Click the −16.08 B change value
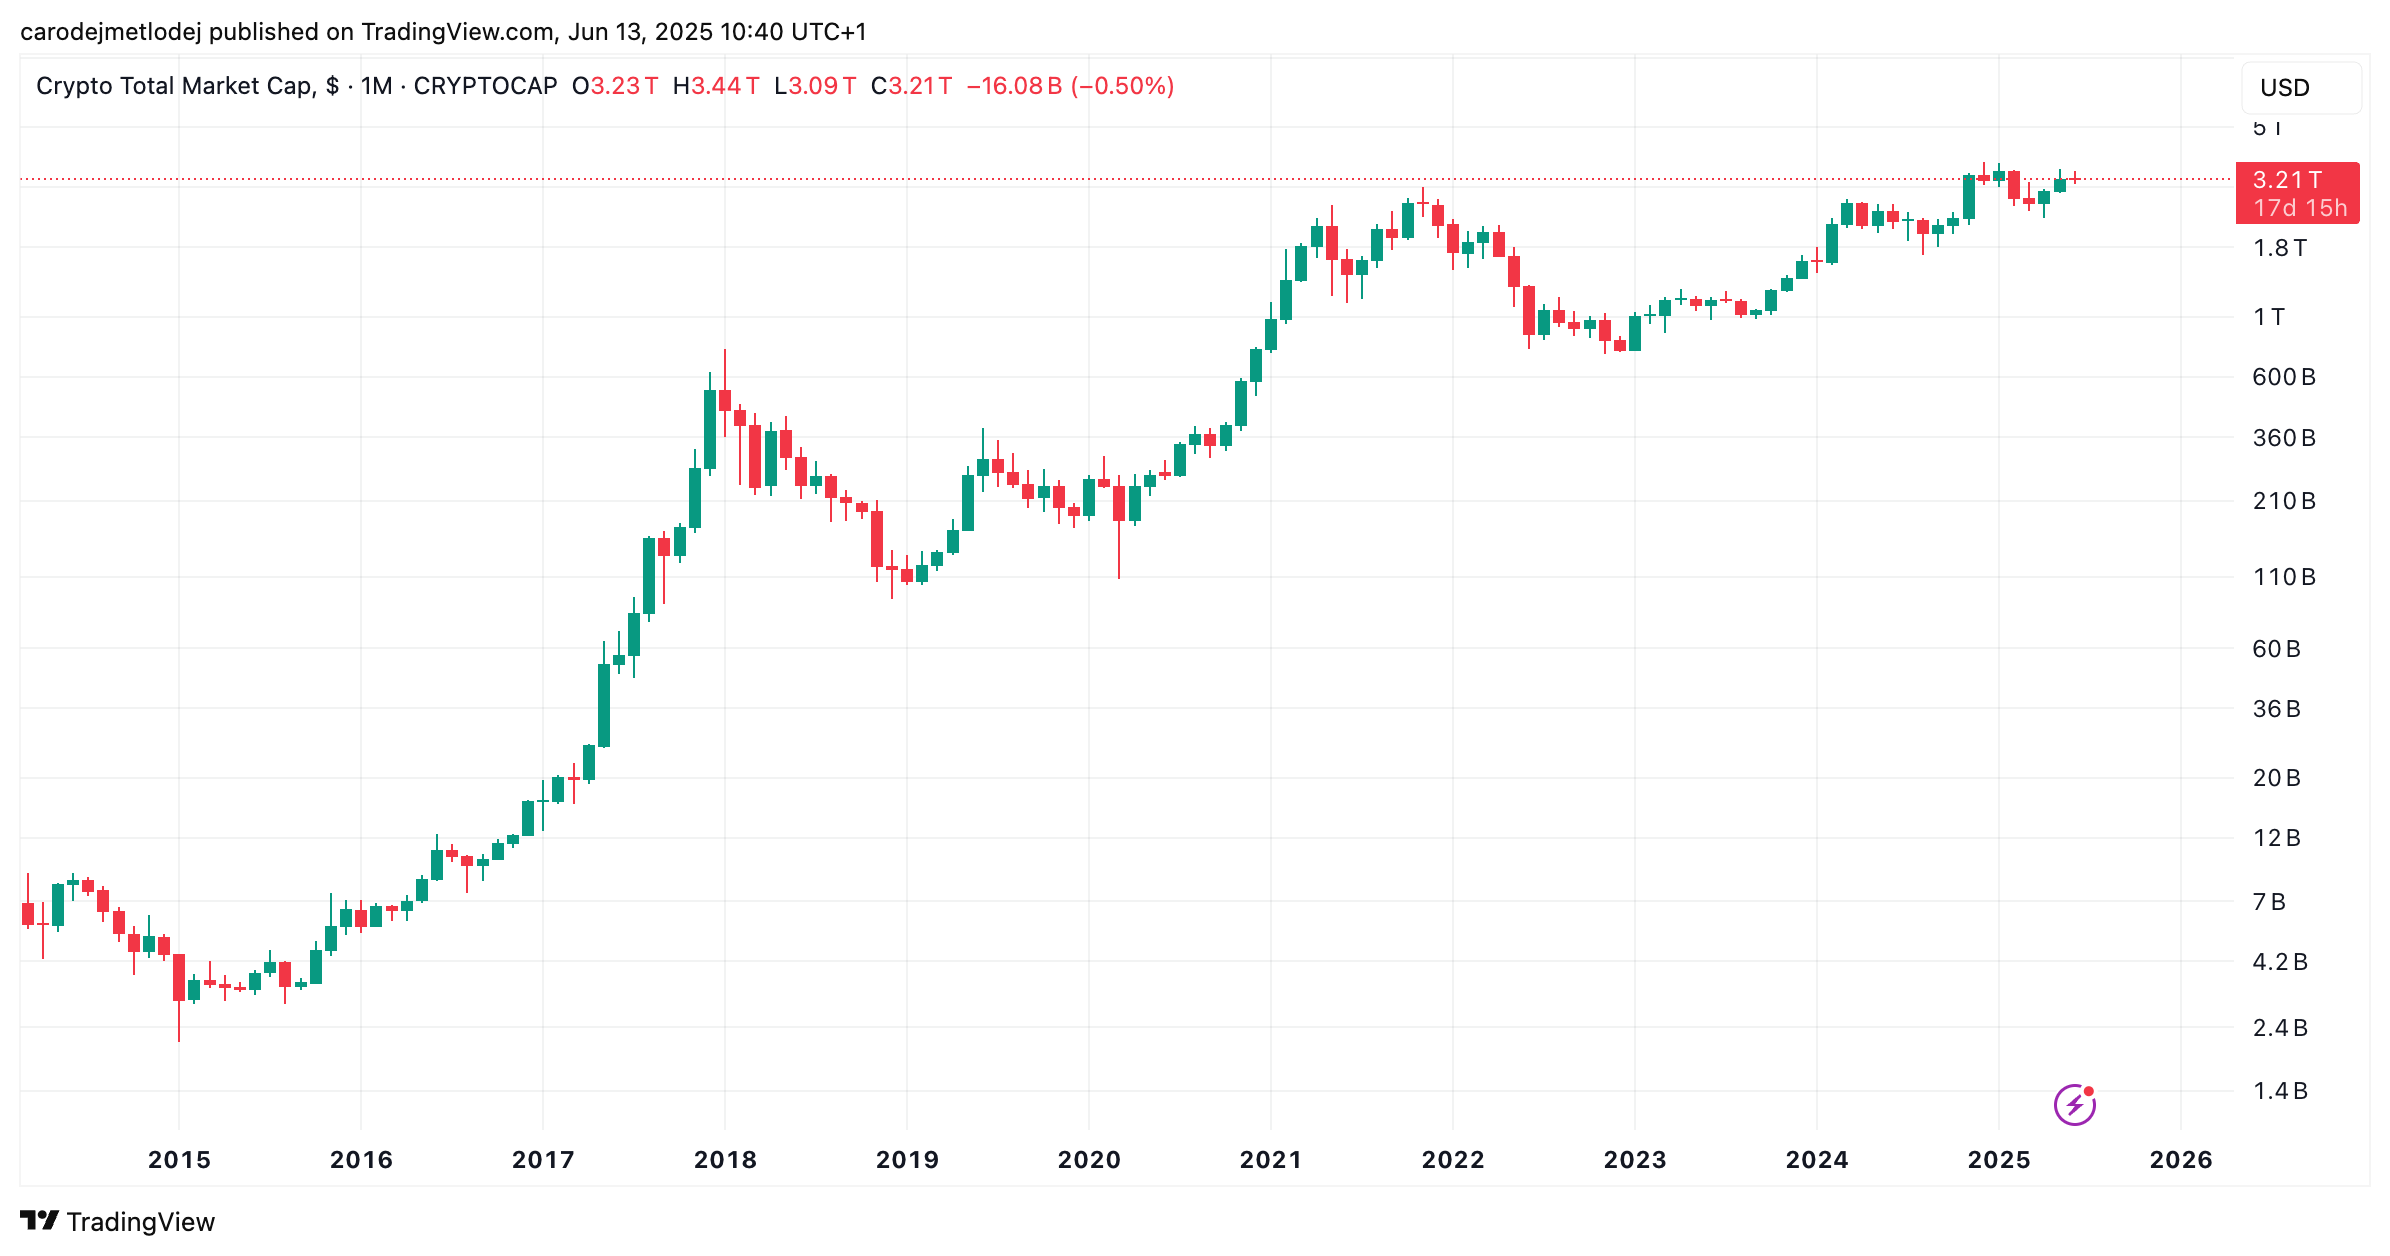The width and height of the screenshot is (2390, 1256). click(x=1014, y=86)
